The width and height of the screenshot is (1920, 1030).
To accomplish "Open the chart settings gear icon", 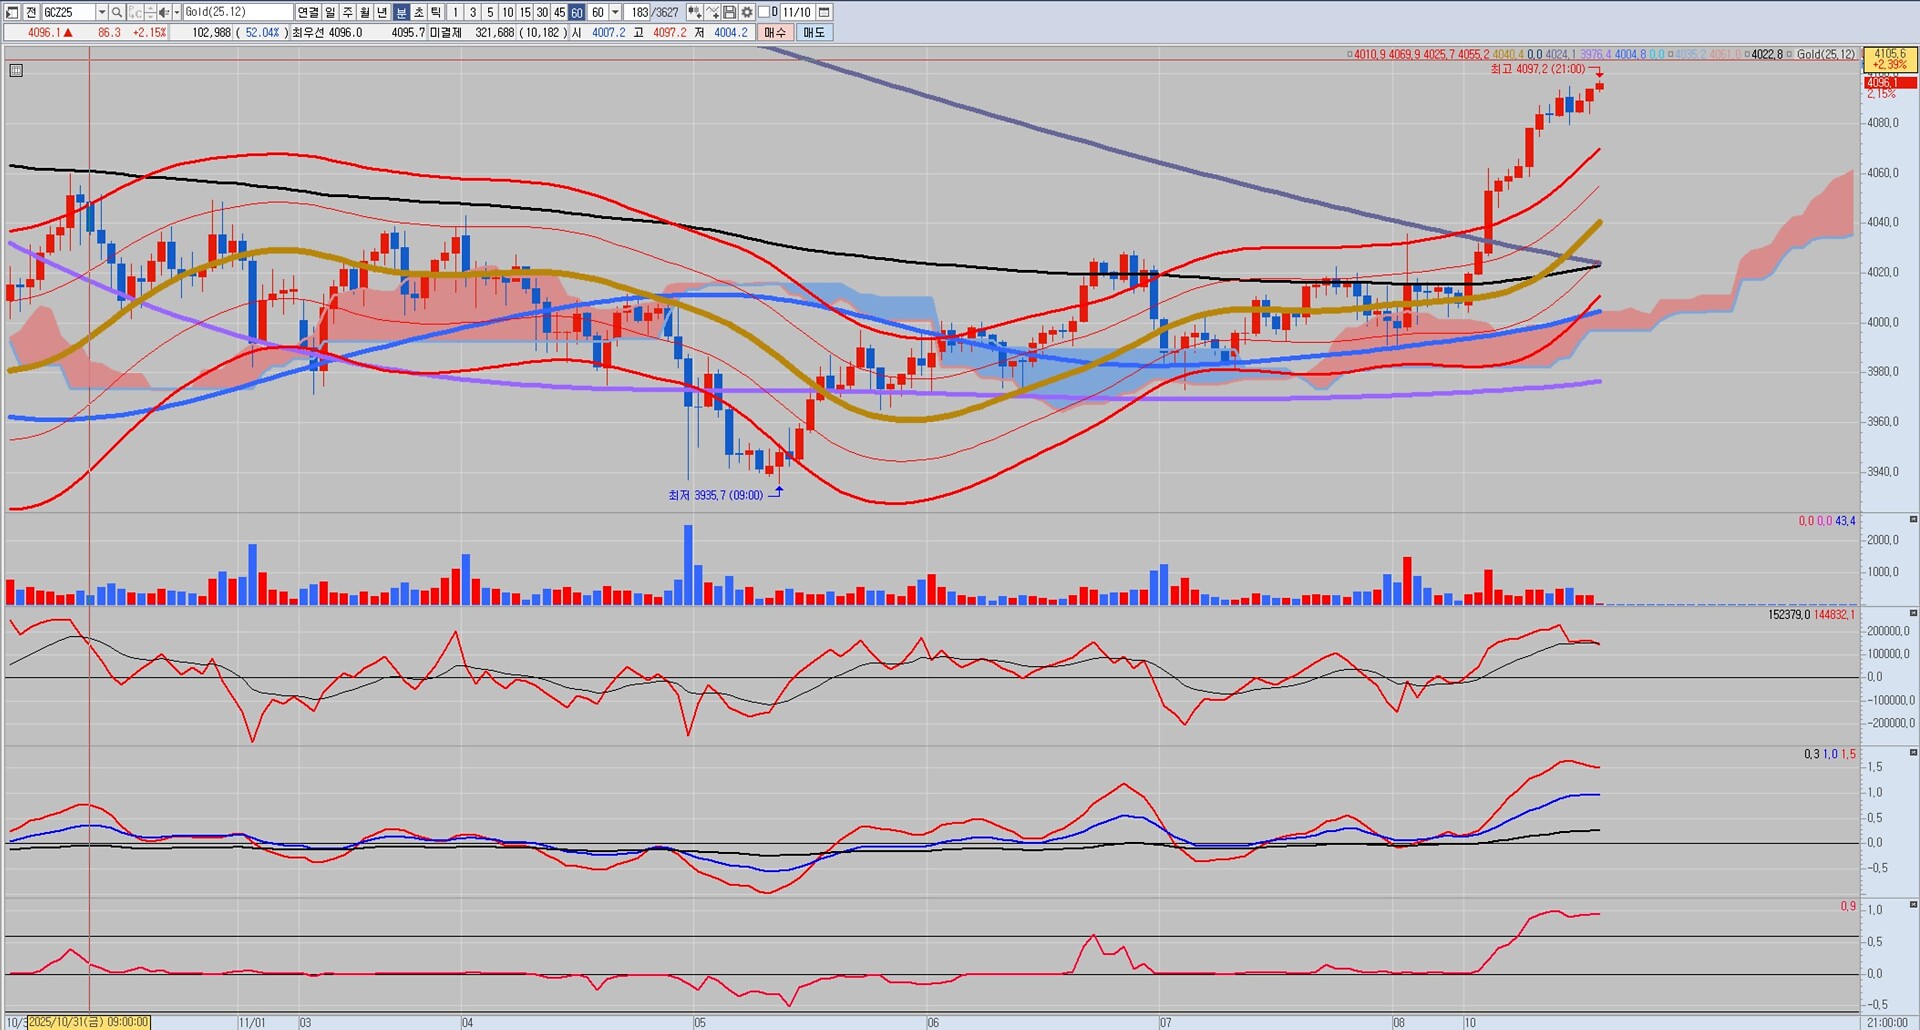I will tap(747, 12).
